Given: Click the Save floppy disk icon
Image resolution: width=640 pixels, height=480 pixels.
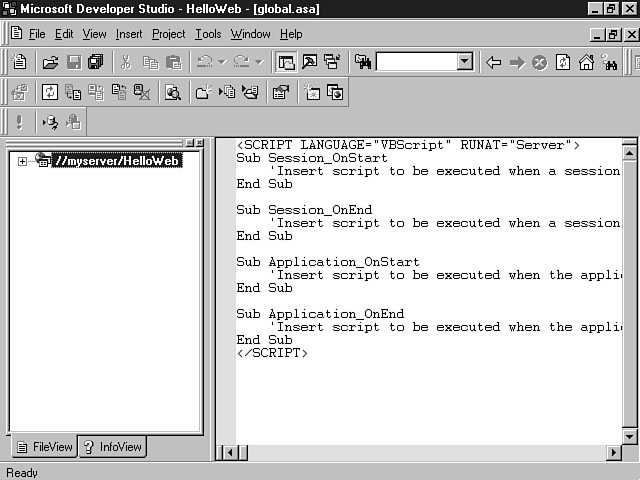Looking at the screenshot, I should click(x=73, y=62).
